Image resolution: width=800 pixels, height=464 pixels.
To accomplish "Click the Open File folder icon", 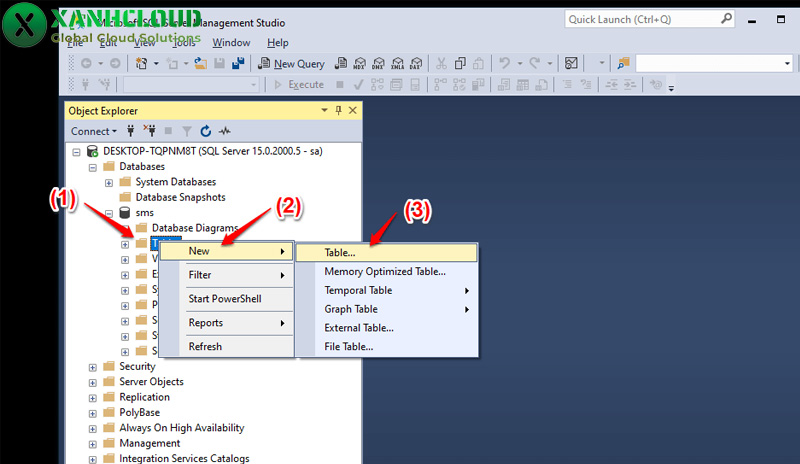I will tap(201, 63).
